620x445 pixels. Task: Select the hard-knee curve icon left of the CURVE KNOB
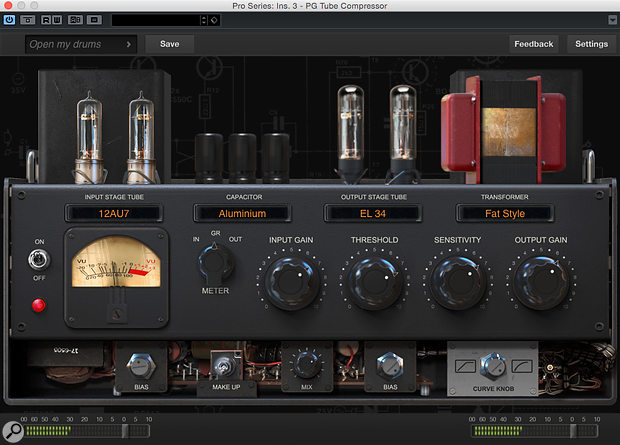pos(465,366)
